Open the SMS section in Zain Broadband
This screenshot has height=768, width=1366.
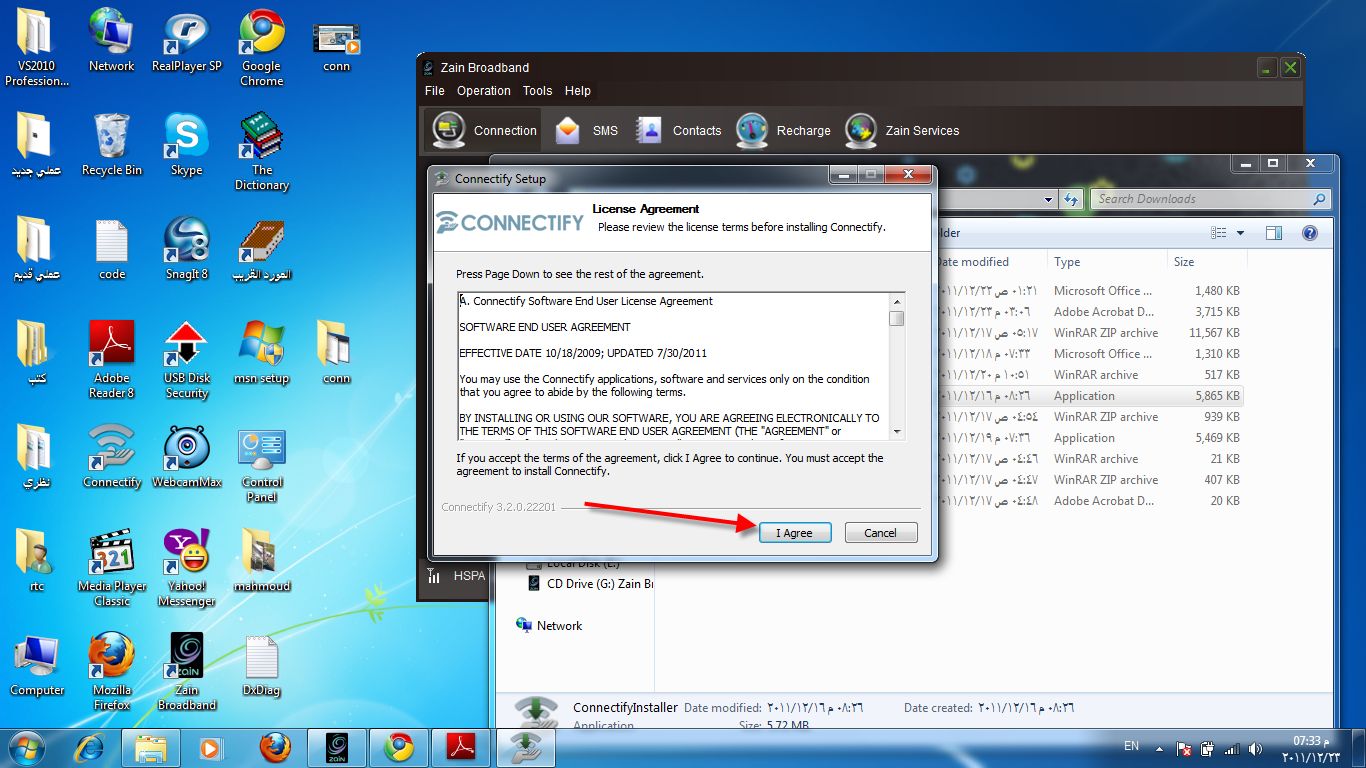coord(586,130)
